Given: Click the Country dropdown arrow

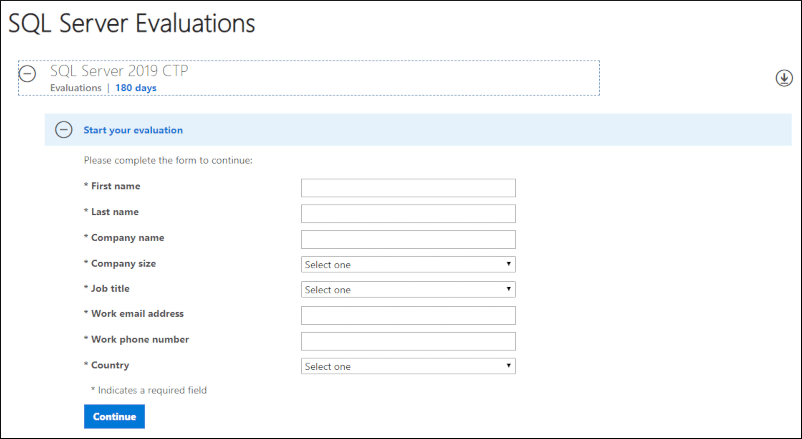Looking at the screenshot, I should tap(508, 366).
